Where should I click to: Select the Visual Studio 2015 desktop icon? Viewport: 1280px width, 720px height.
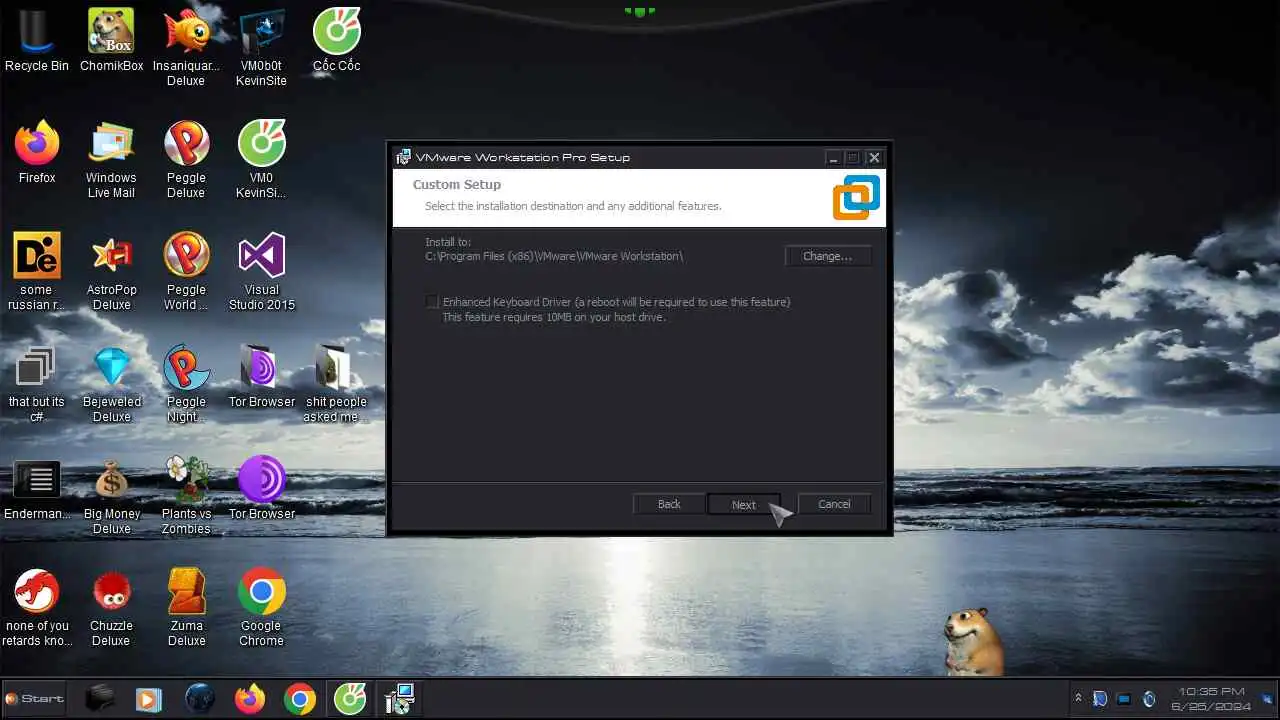coord(261,272)
